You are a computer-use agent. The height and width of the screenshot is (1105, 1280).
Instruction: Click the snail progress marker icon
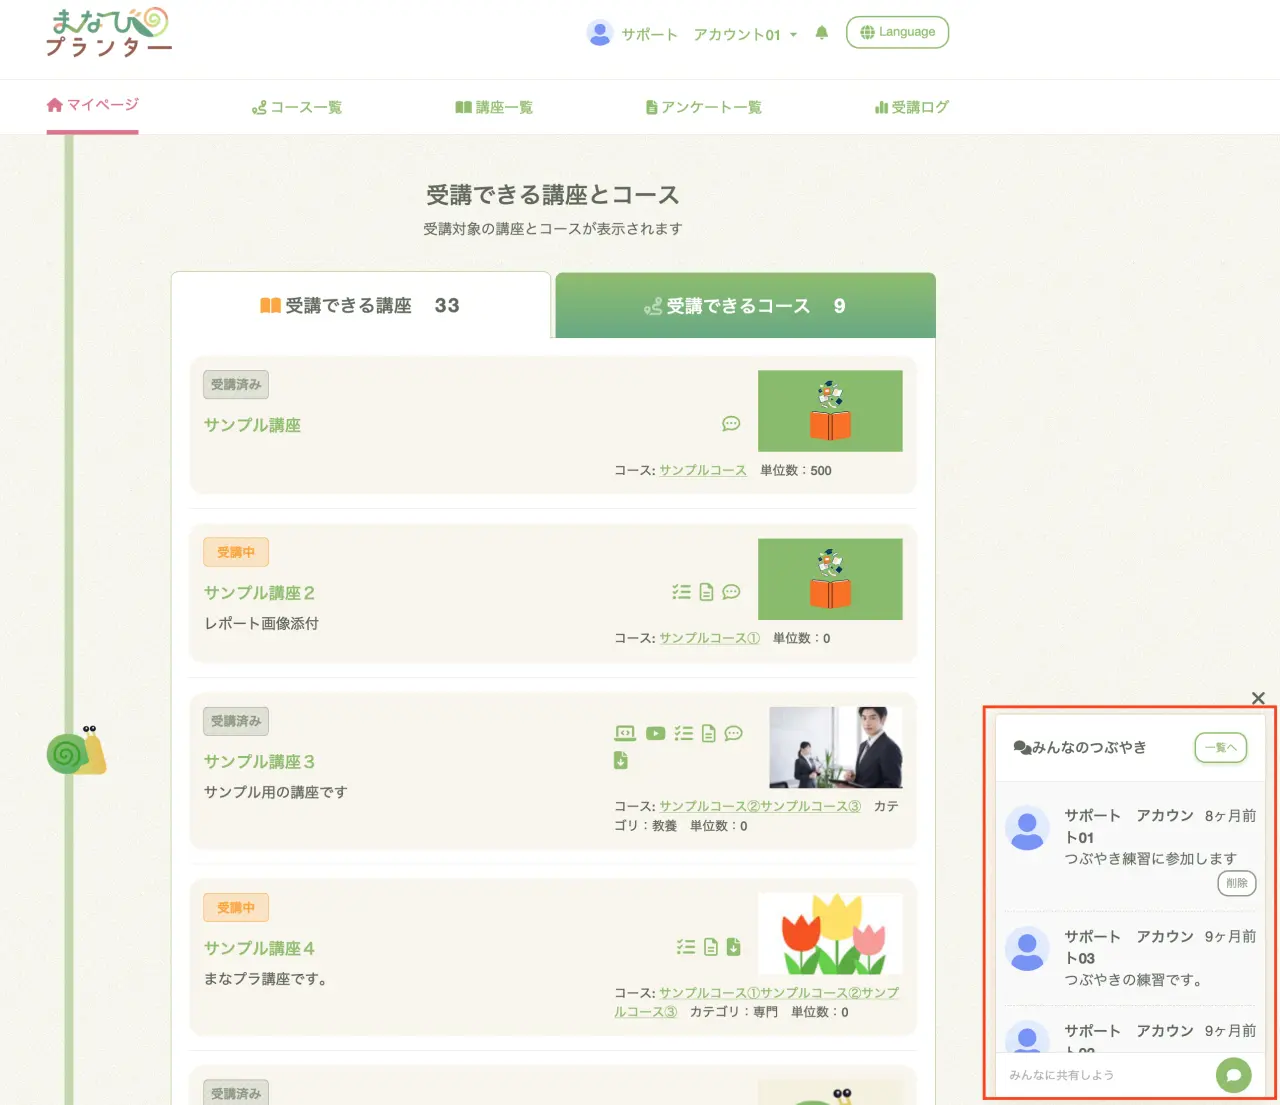(x=76, y=752)
